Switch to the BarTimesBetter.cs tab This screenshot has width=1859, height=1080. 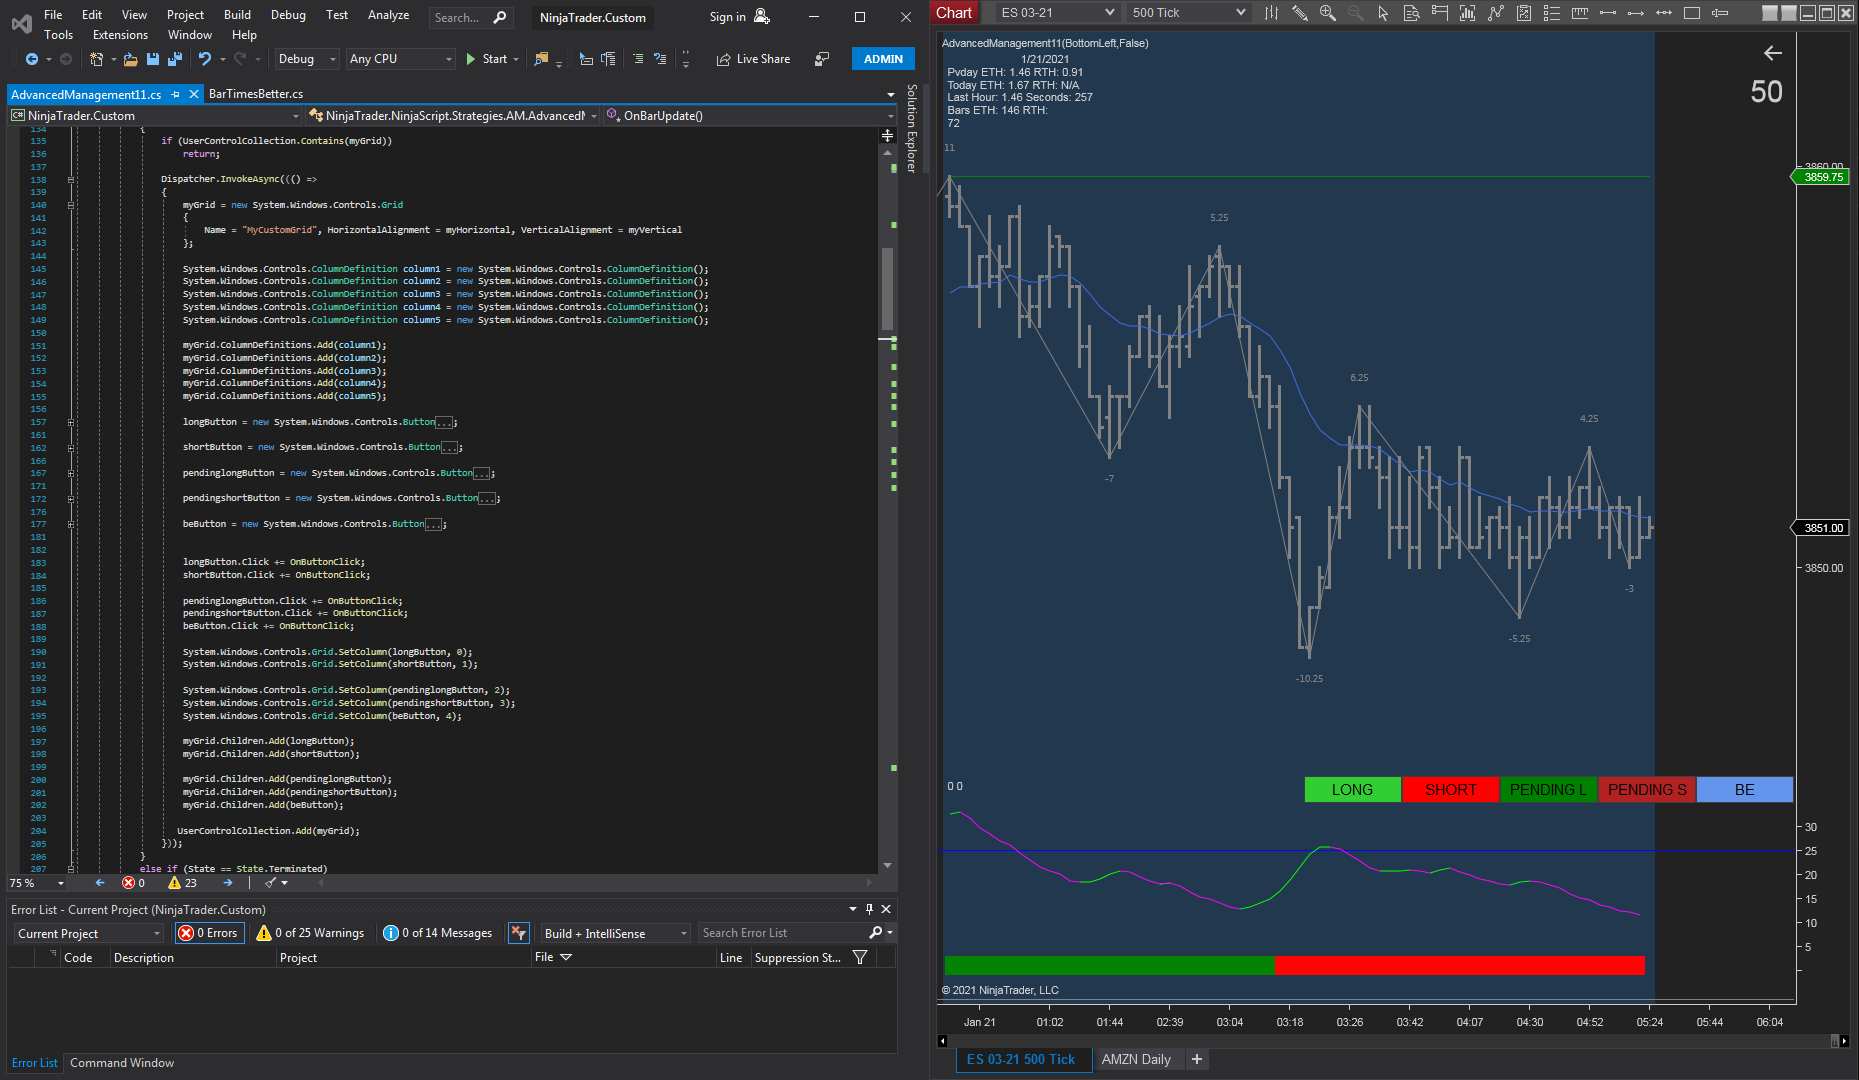[256, 94]
